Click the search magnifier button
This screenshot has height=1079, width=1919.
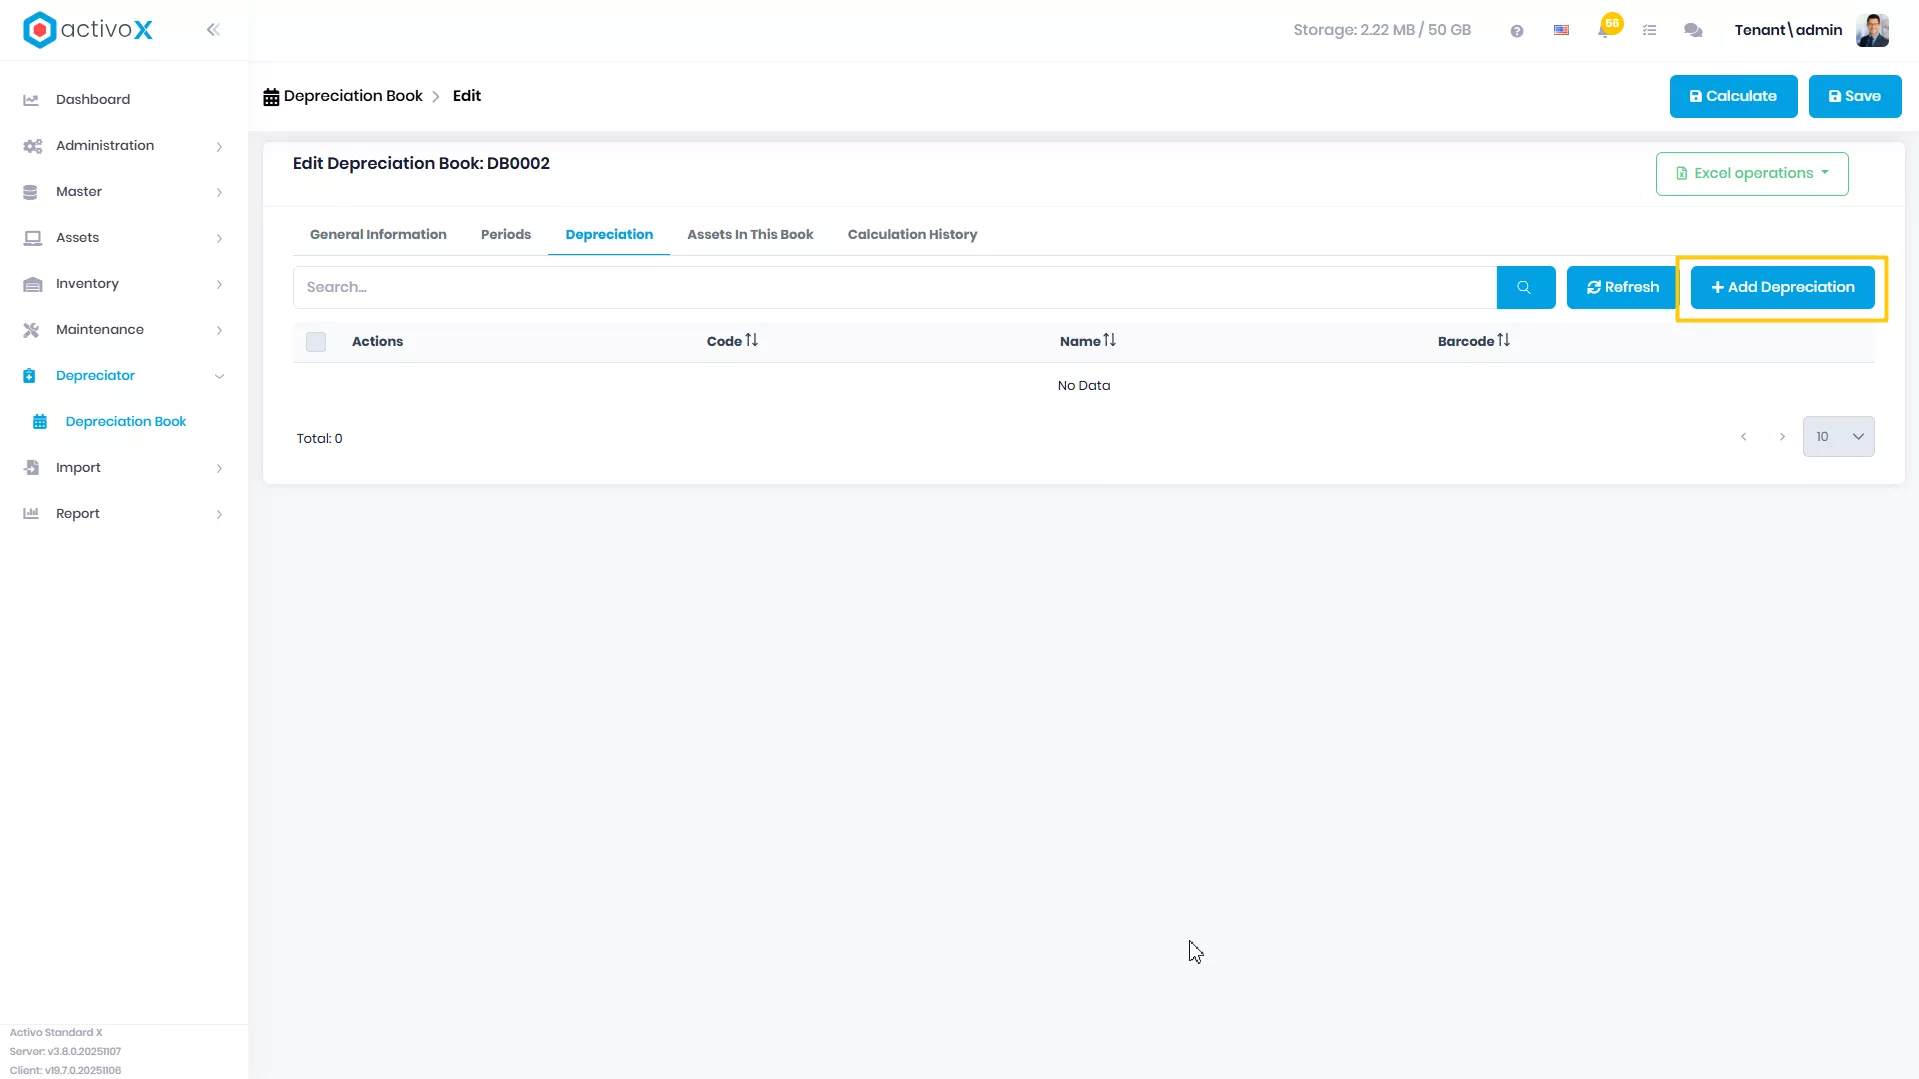(1525, 287)
